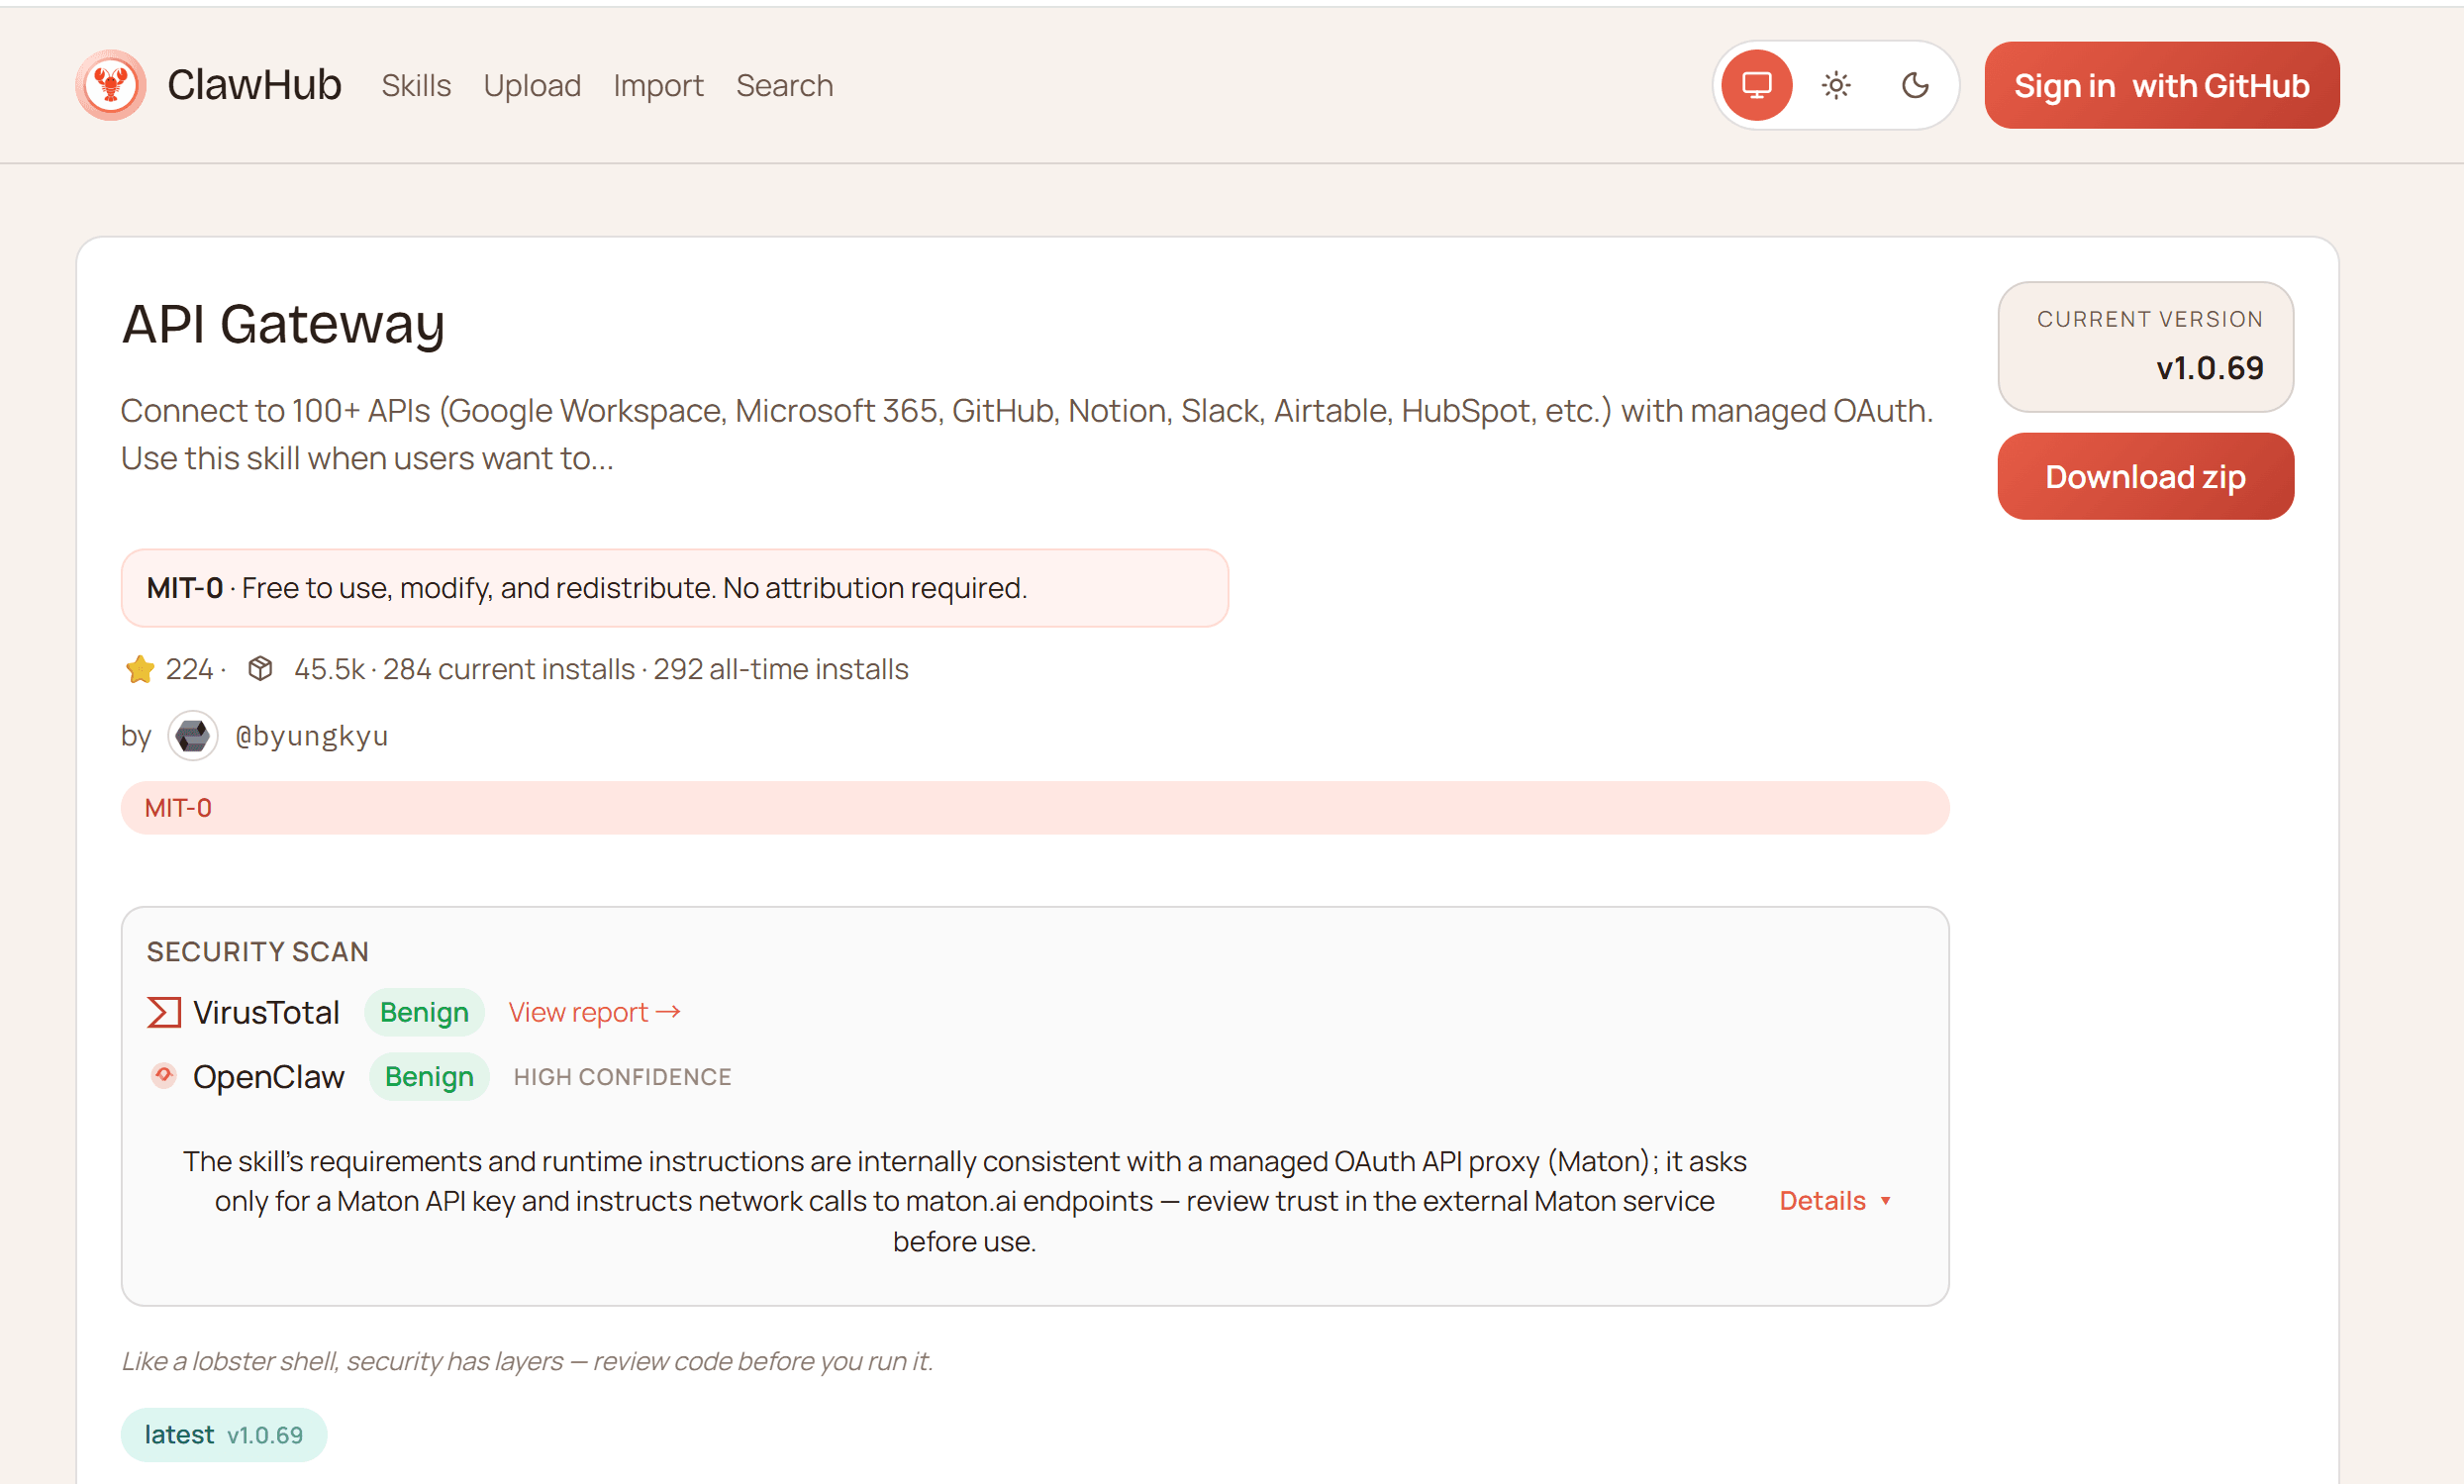
Task: Click the star rating icon
Action: click(x=139, y=668)
